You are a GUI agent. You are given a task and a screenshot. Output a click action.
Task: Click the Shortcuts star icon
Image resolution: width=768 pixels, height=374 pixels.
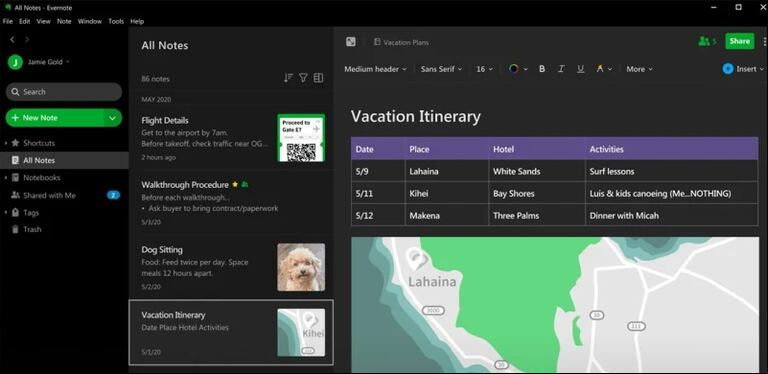(15, 143)
